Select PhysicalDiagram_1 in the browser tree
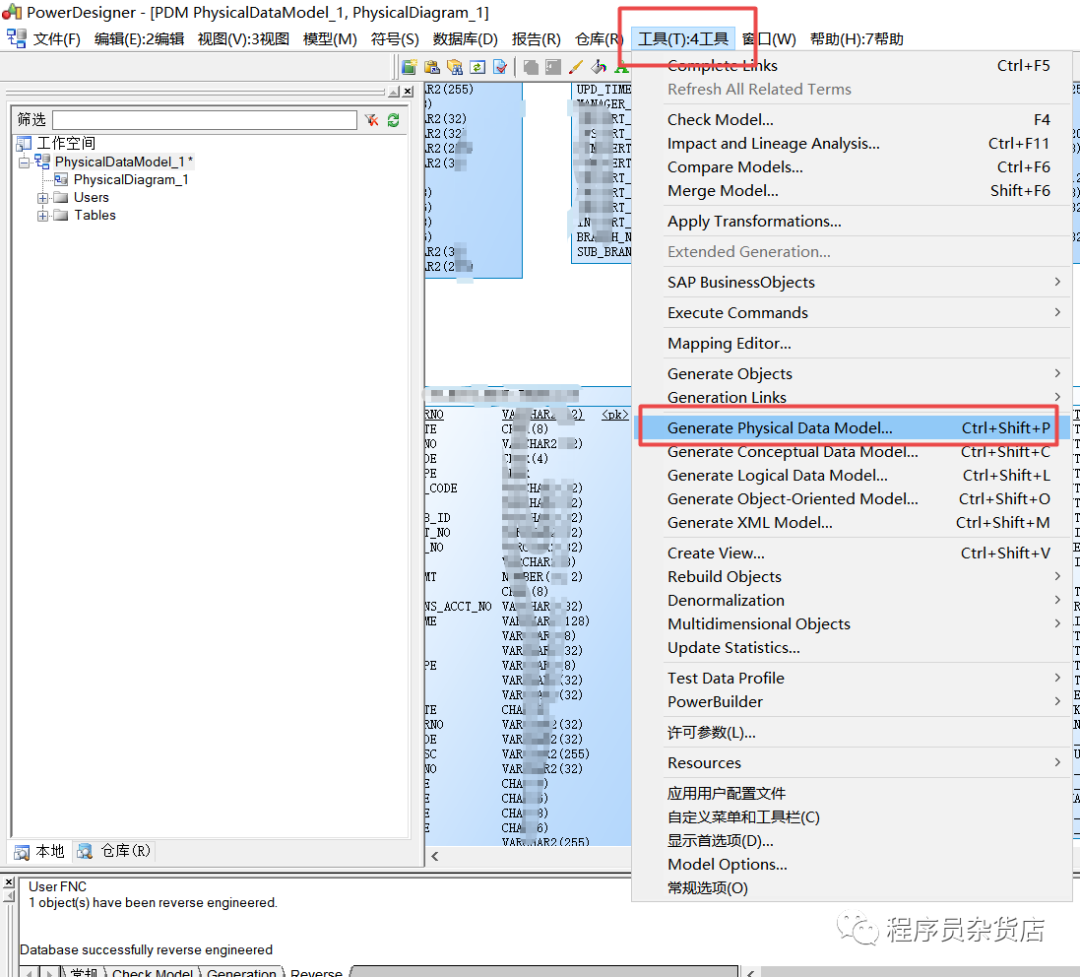This screenshot has height=977, width=1080. tap(131, 180)
